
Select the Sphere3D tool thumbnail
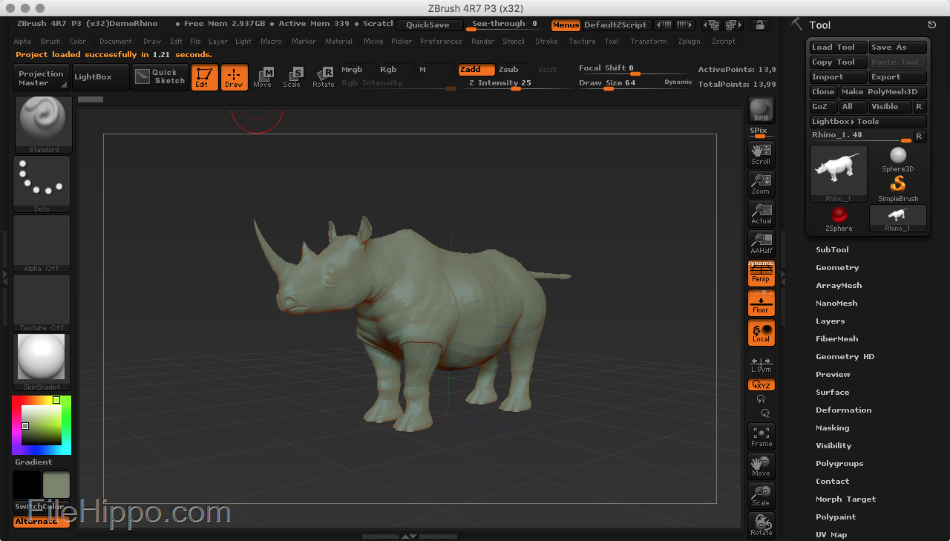897,159
